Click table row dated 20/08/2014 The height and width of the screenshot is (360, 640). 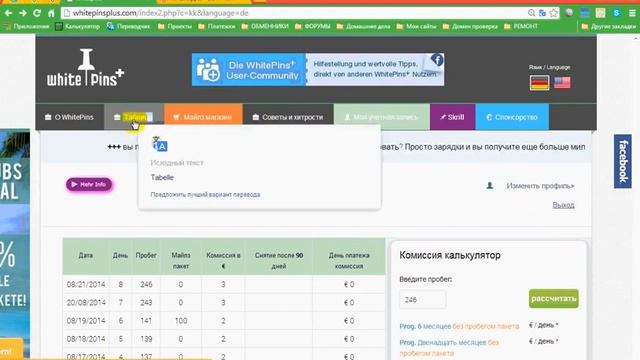[x=224, y=302]
